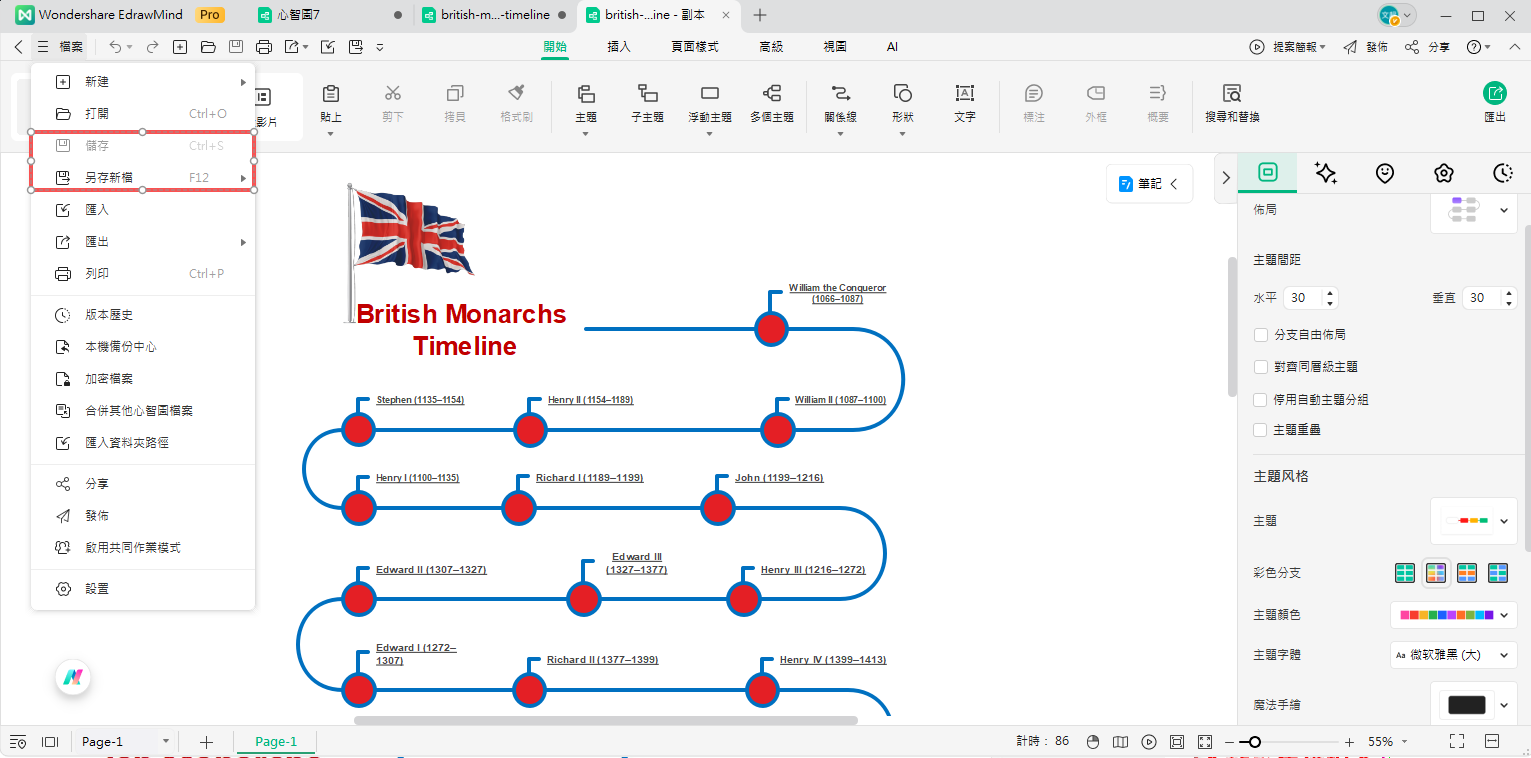1531x758 pixels.
Task: Enable 分支自由佈局 checkbox
Action: (1261, 335)
